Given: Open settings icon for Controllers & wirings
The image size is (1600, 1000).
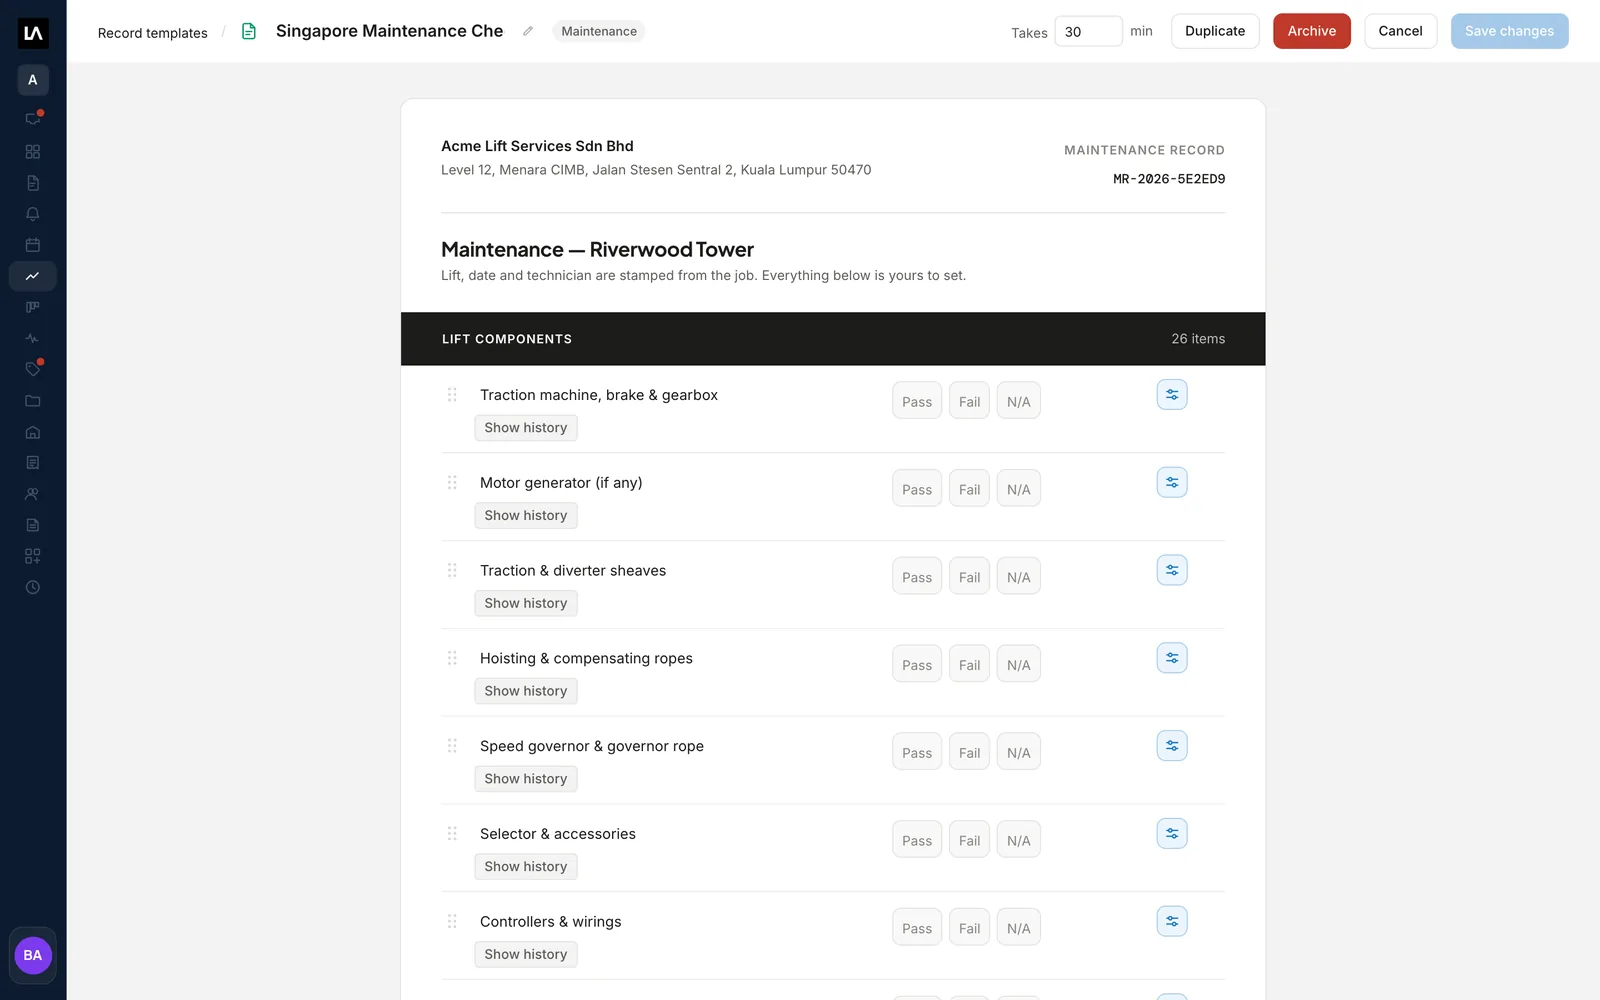Looking at the screenshot, I should (x=1172, y=921).
